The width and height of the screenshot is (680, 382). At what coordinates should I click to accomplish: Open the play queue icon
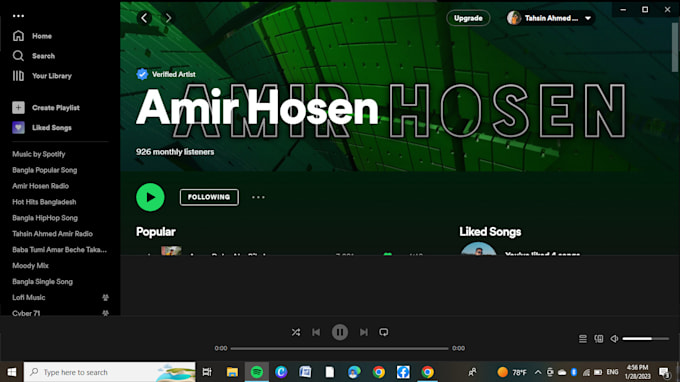pos(583,339)
